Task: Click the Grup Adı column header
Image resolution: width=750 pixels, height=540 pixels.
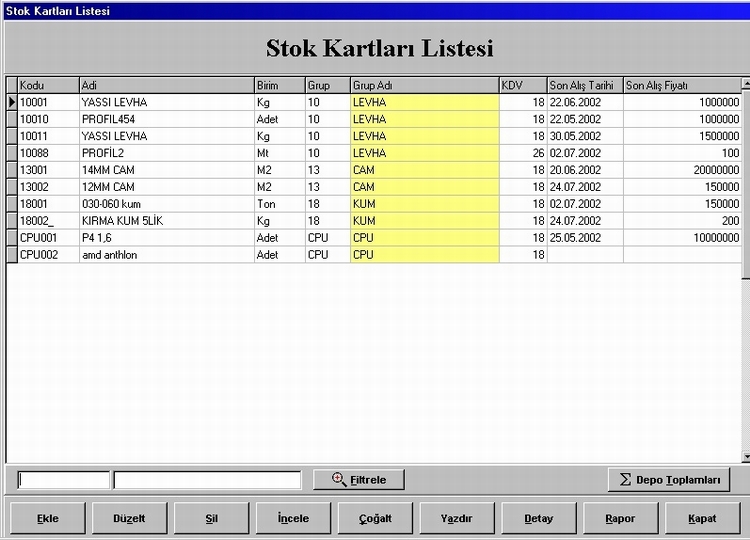Action: pyautogui.click(x=423, y=85)
